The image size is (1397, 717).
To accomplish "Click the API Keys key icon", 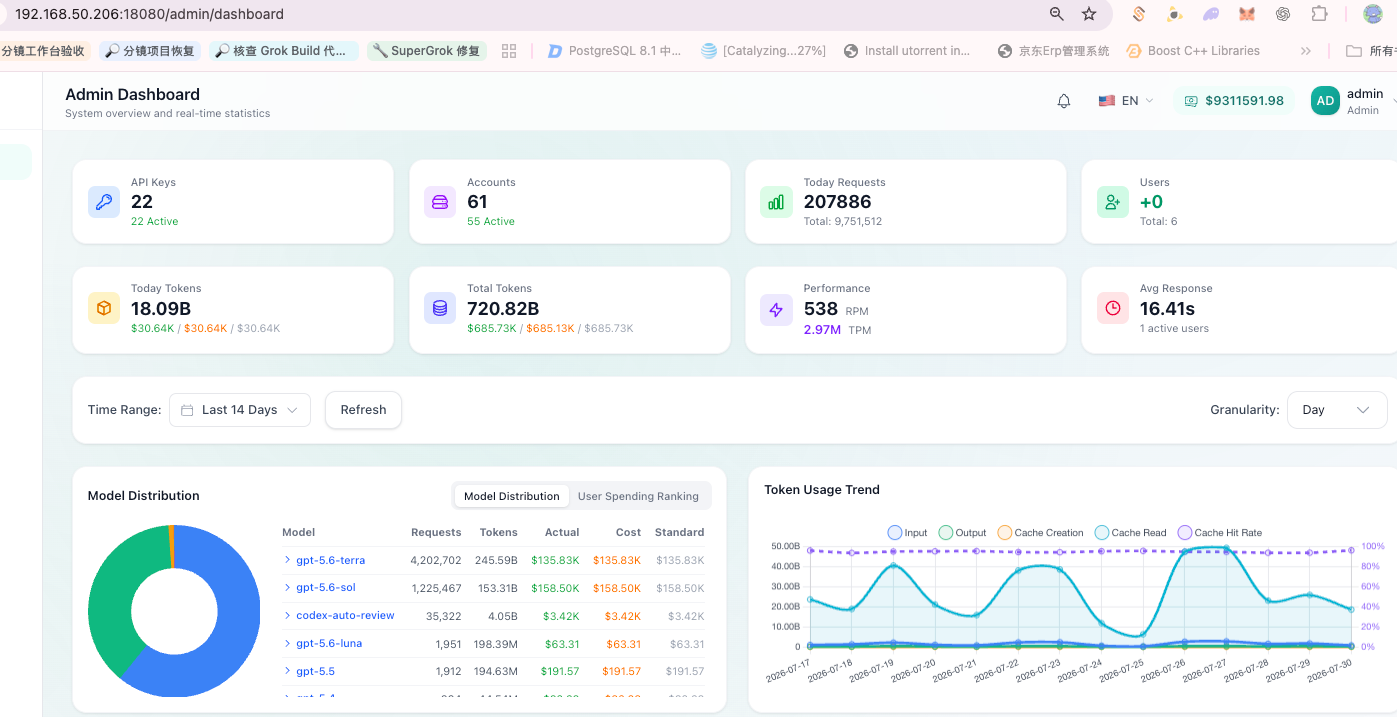I will pos(104,202).
